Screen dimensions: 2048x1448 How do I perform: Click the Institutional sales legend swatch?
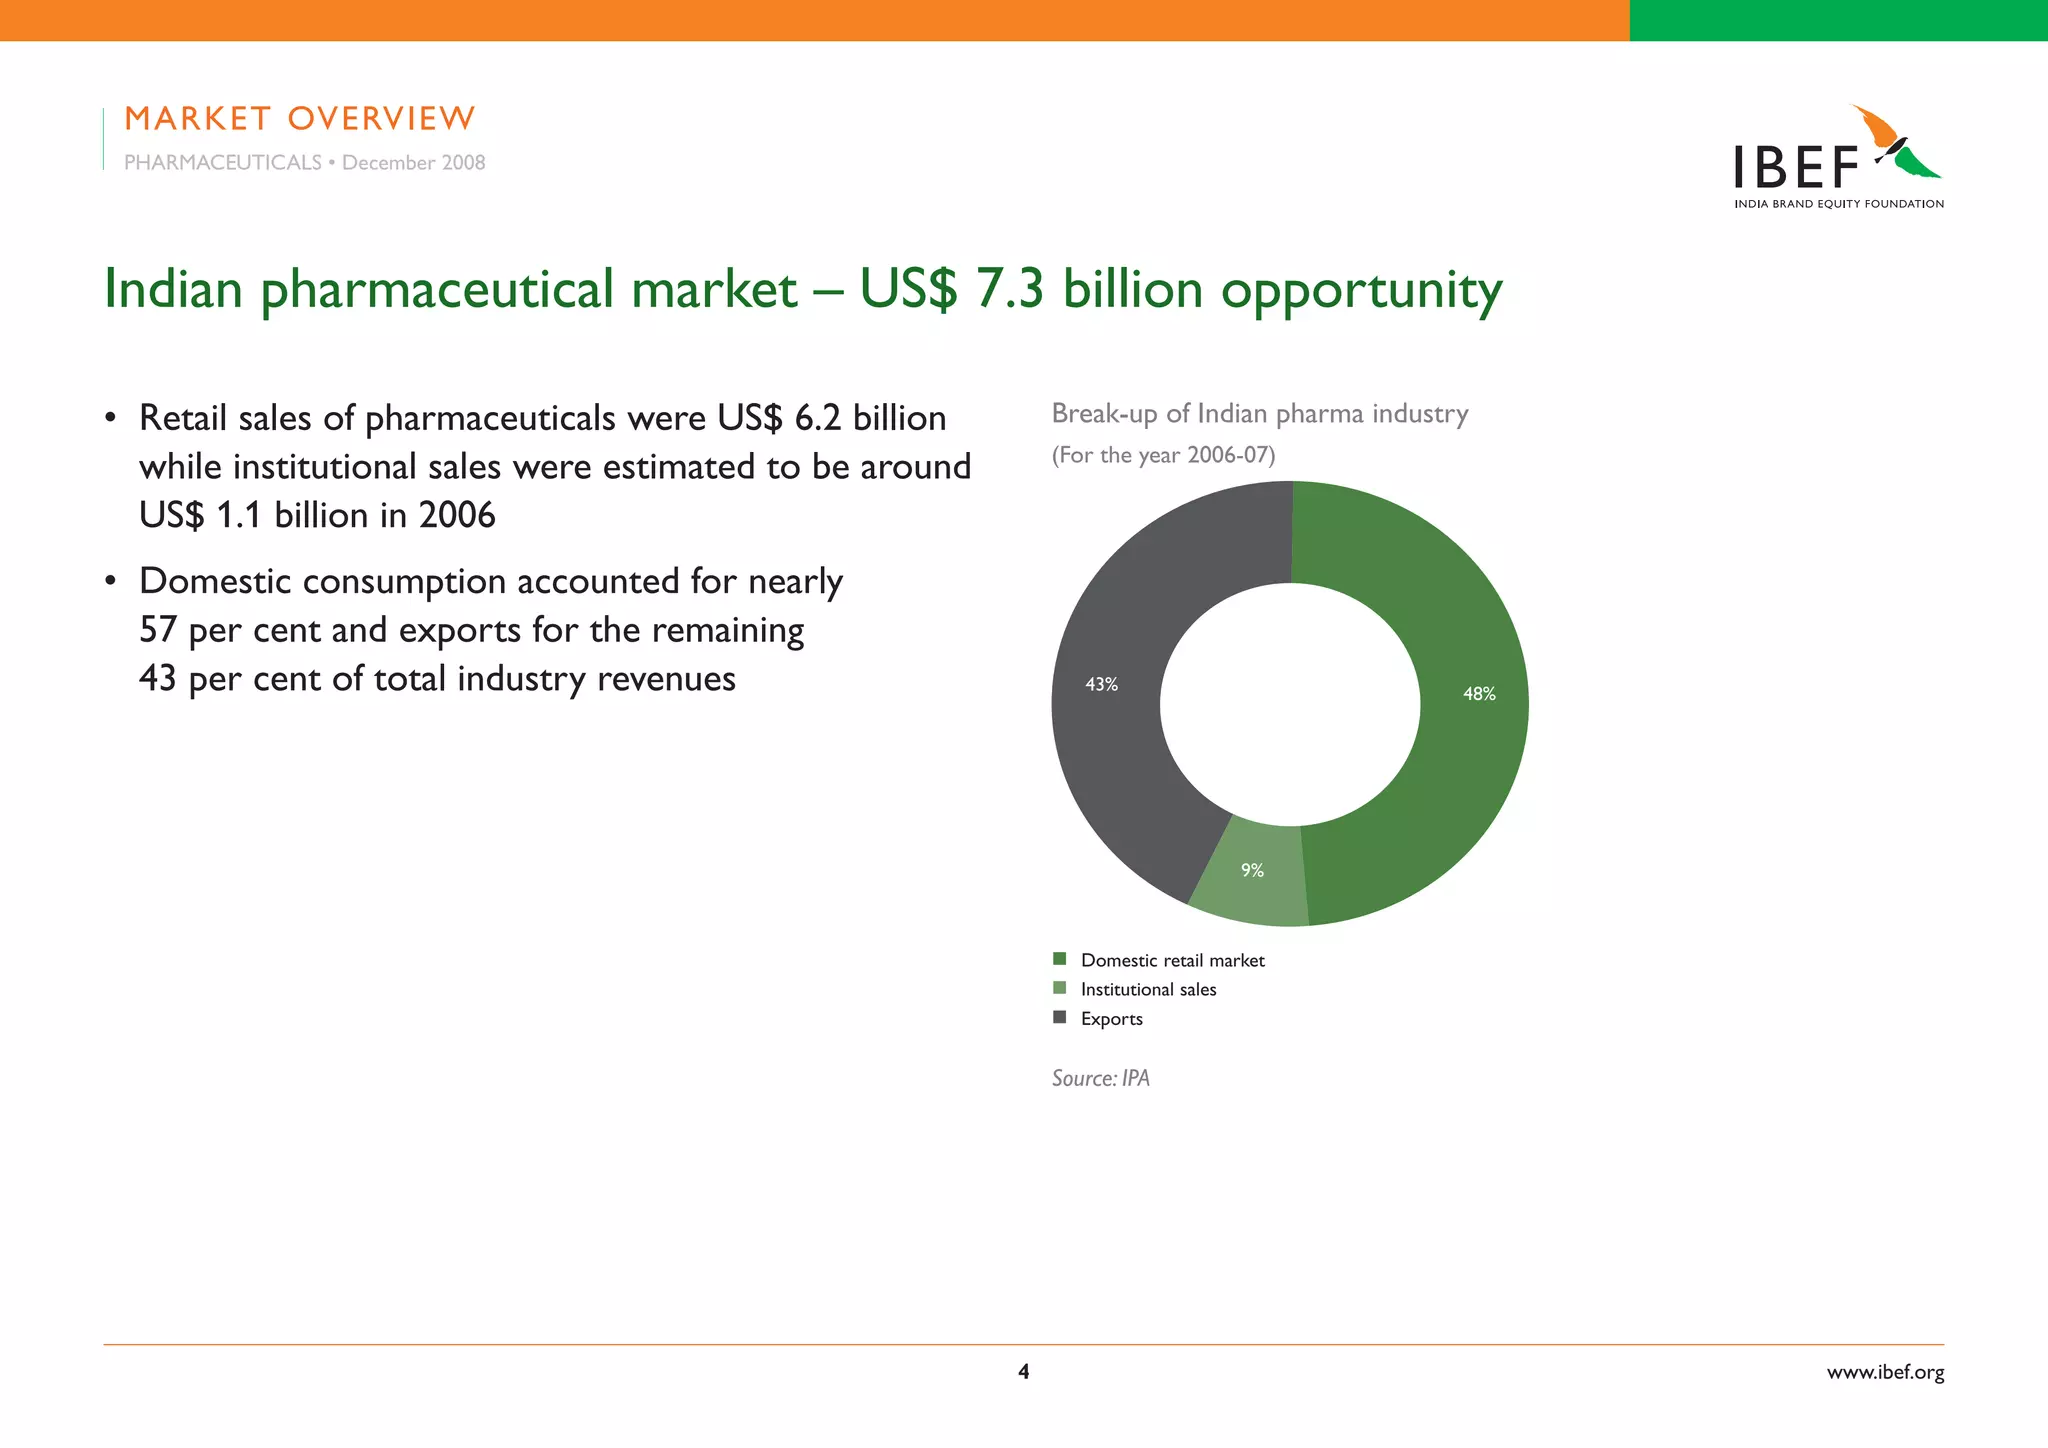tap(1060, 988)
